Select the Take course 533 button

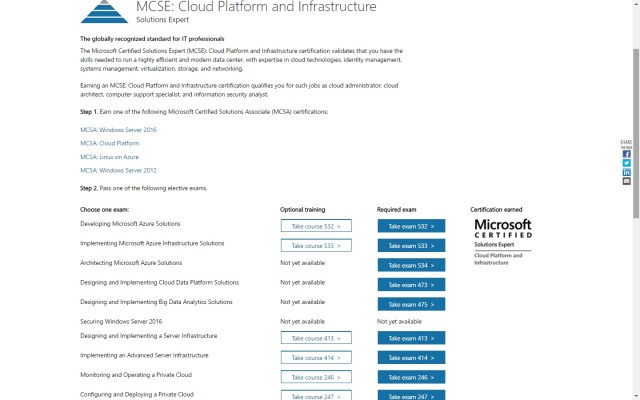[x=316, y=245]
